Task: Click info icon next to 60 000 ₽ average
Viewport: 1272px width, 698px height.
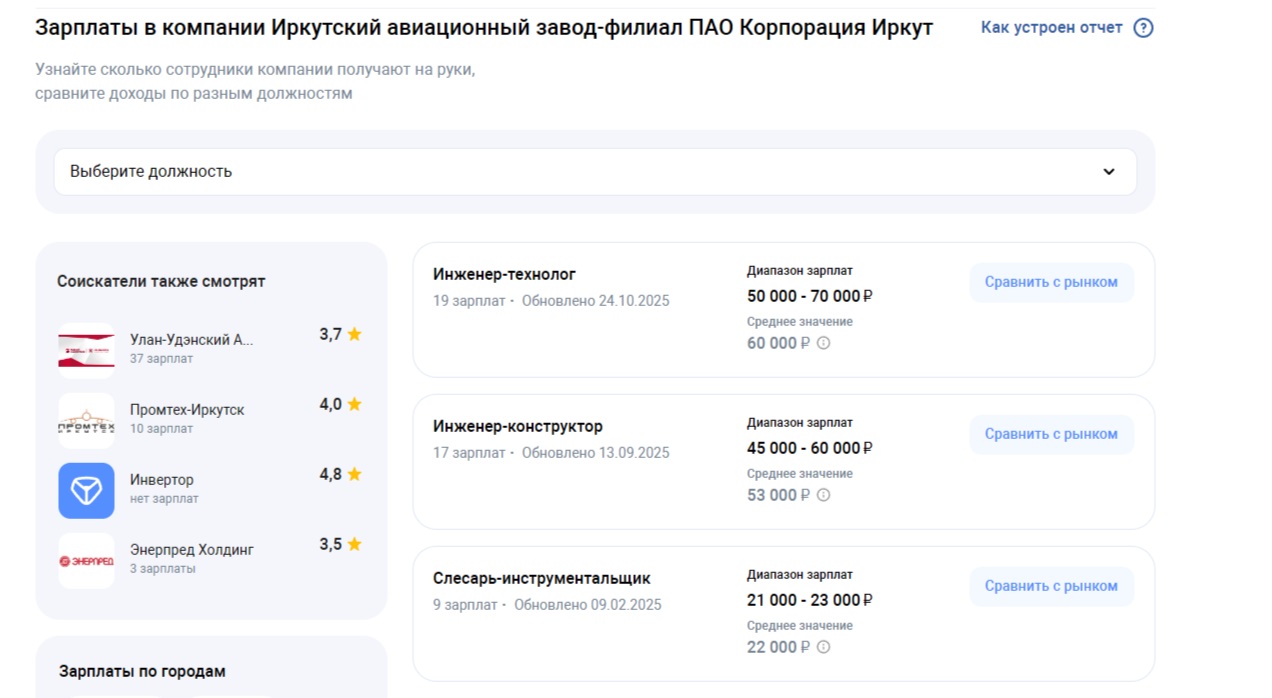Action: (x=823, y=343)
